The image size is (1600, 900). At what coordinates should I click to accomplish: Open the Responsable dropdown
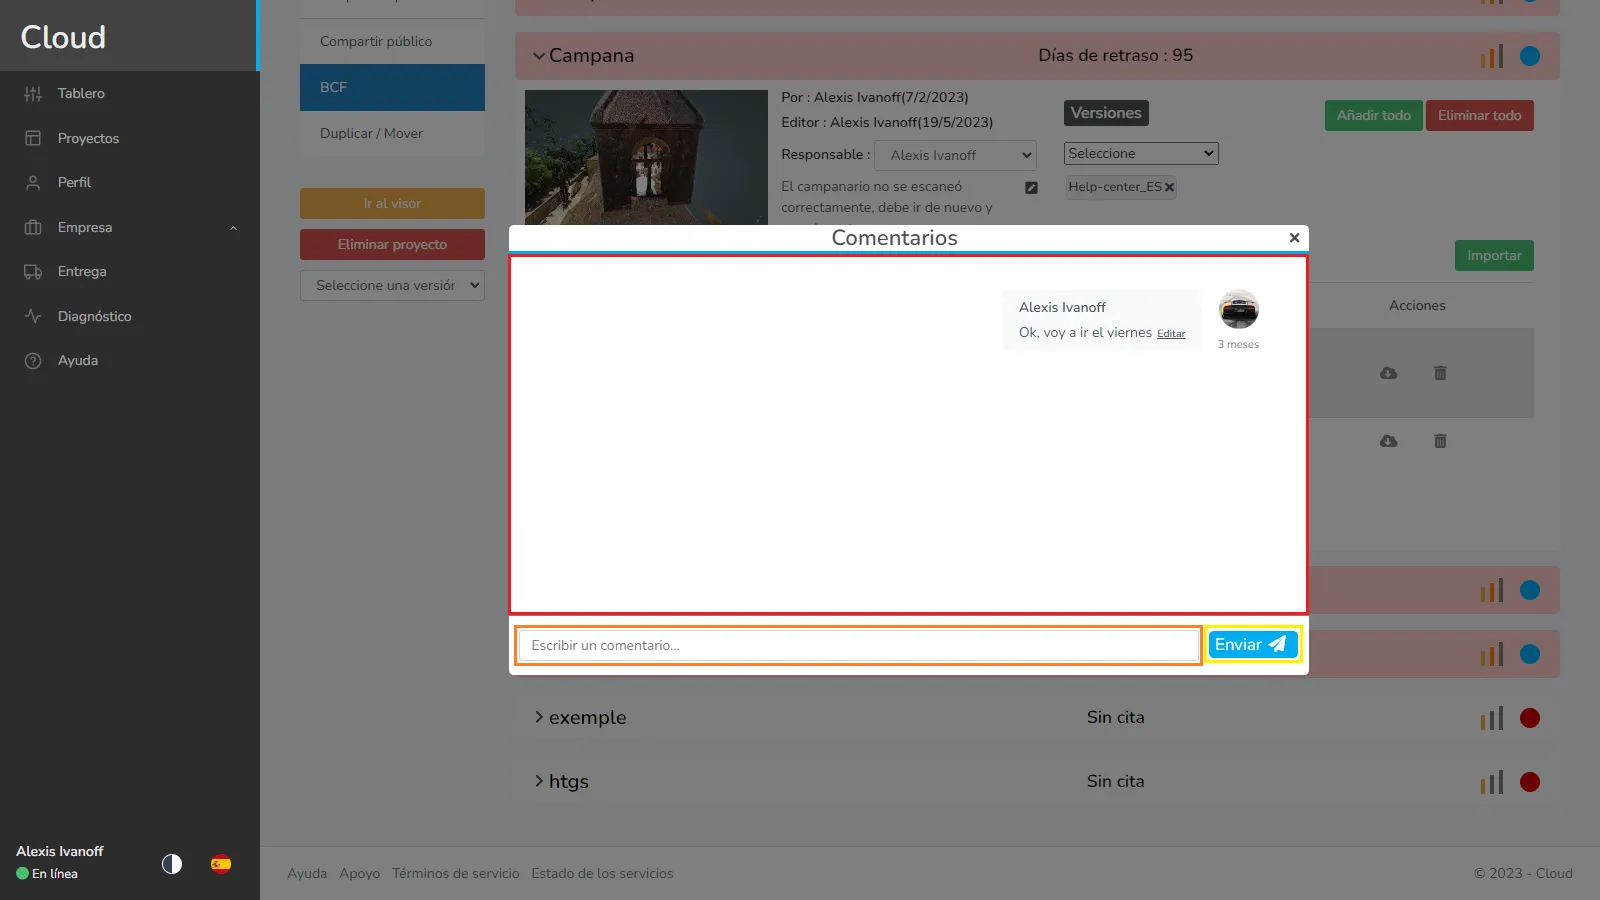click(x=955, y=155)
